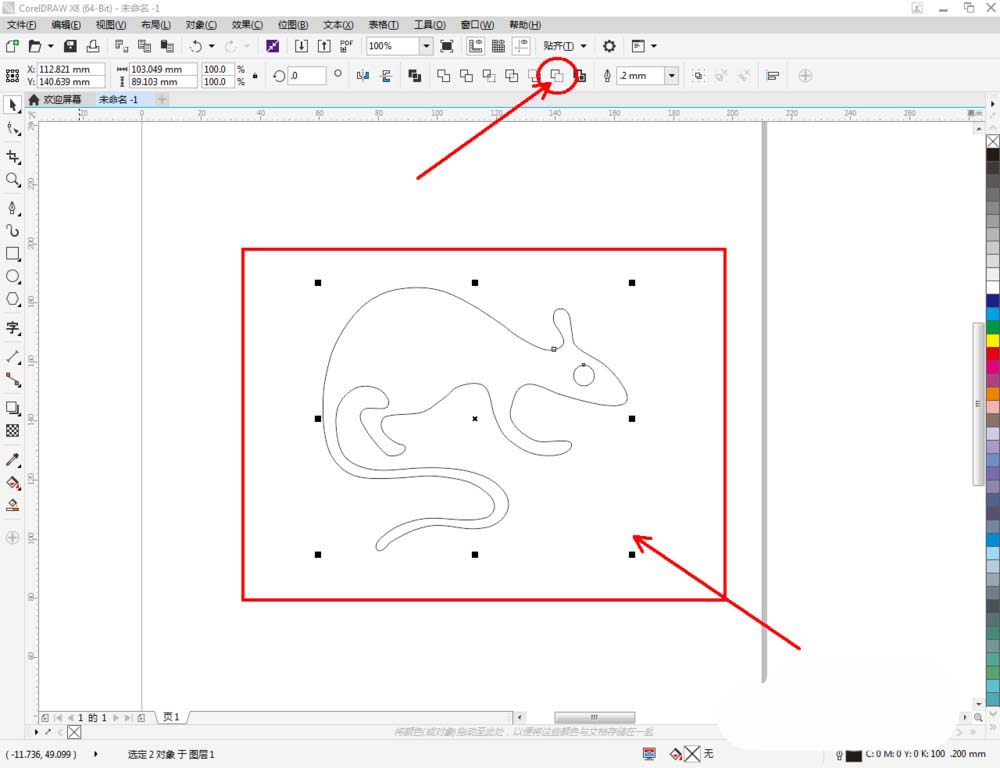Click the Weld shapes icon
Image resolution: width=1000 pixels, height=768 pixels.
pos(443,76)
